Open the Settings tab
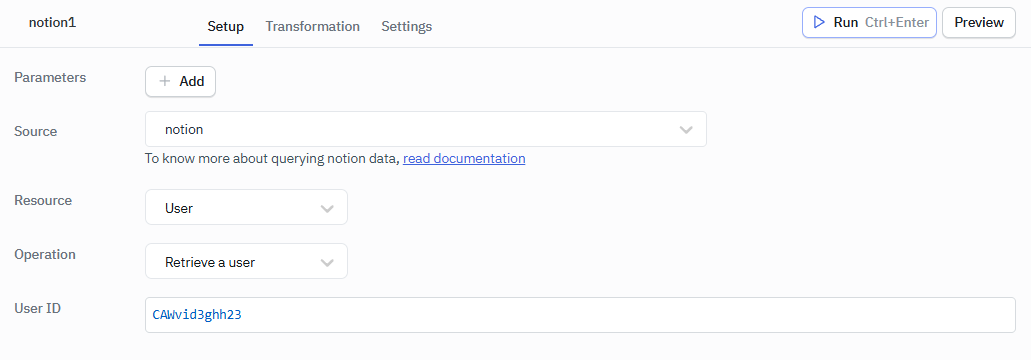1031x360 pixels. pos(406,26)
